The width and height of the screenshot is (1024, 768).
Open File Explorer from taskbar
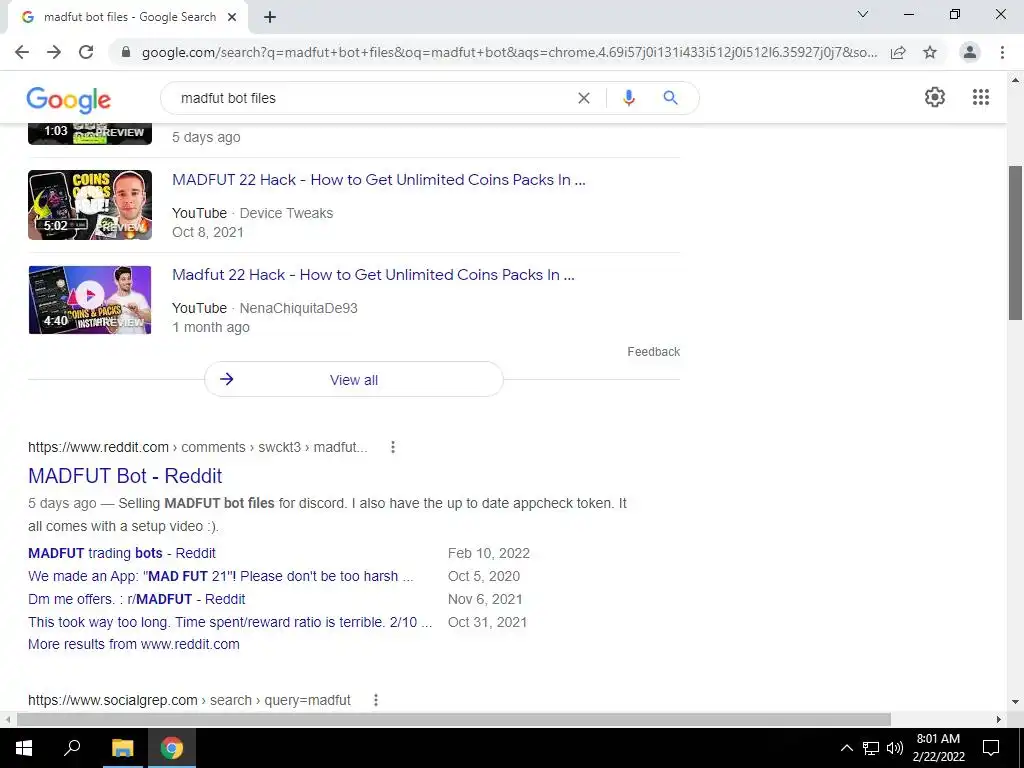click(122, 748)
